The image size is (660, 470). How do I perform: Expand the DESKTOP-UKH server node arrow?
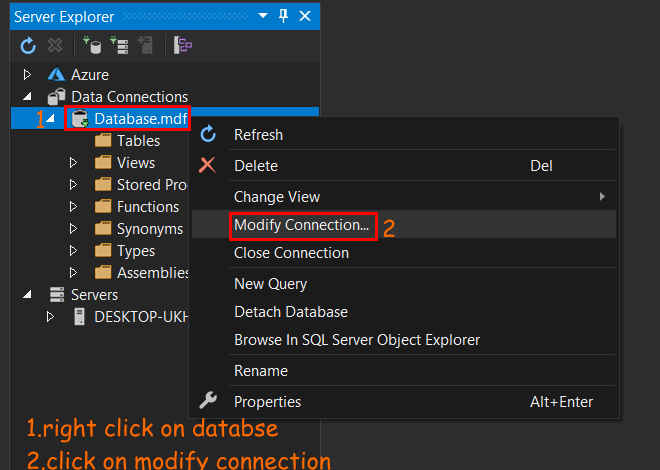(51, 316)
